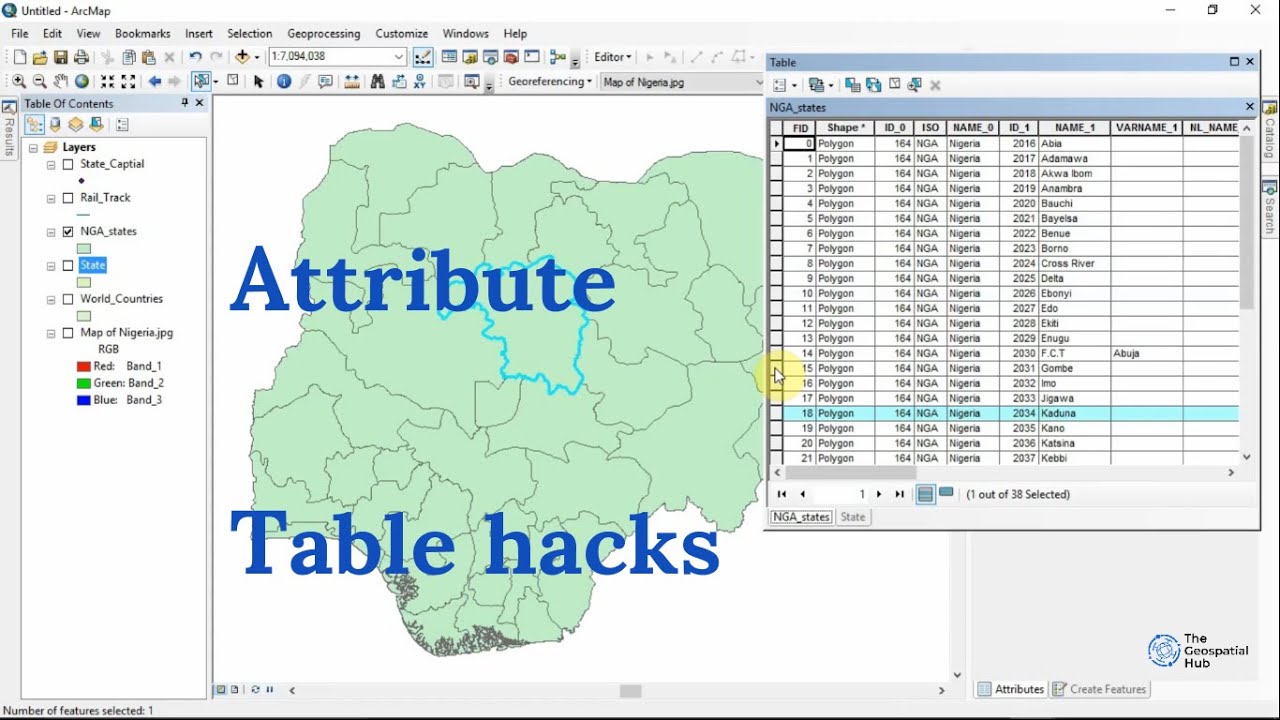Toggle State_Captial layer checkbox
The image size is (1280, 720).
pyautogui.click(x=68, y=164)
